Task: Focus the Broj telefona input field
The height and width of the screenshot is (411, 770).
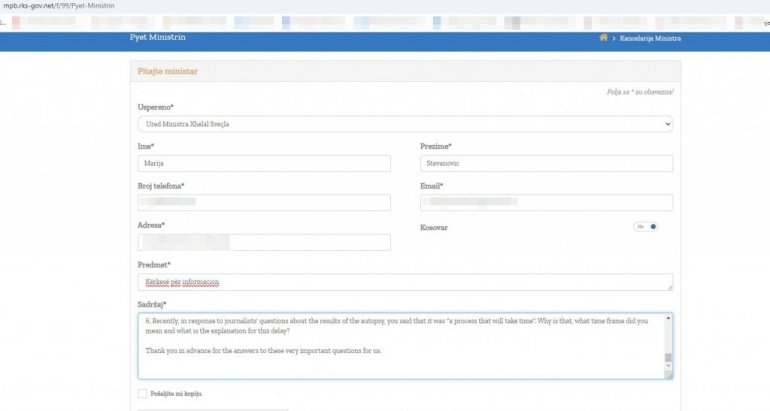Action: pos(263,203)
